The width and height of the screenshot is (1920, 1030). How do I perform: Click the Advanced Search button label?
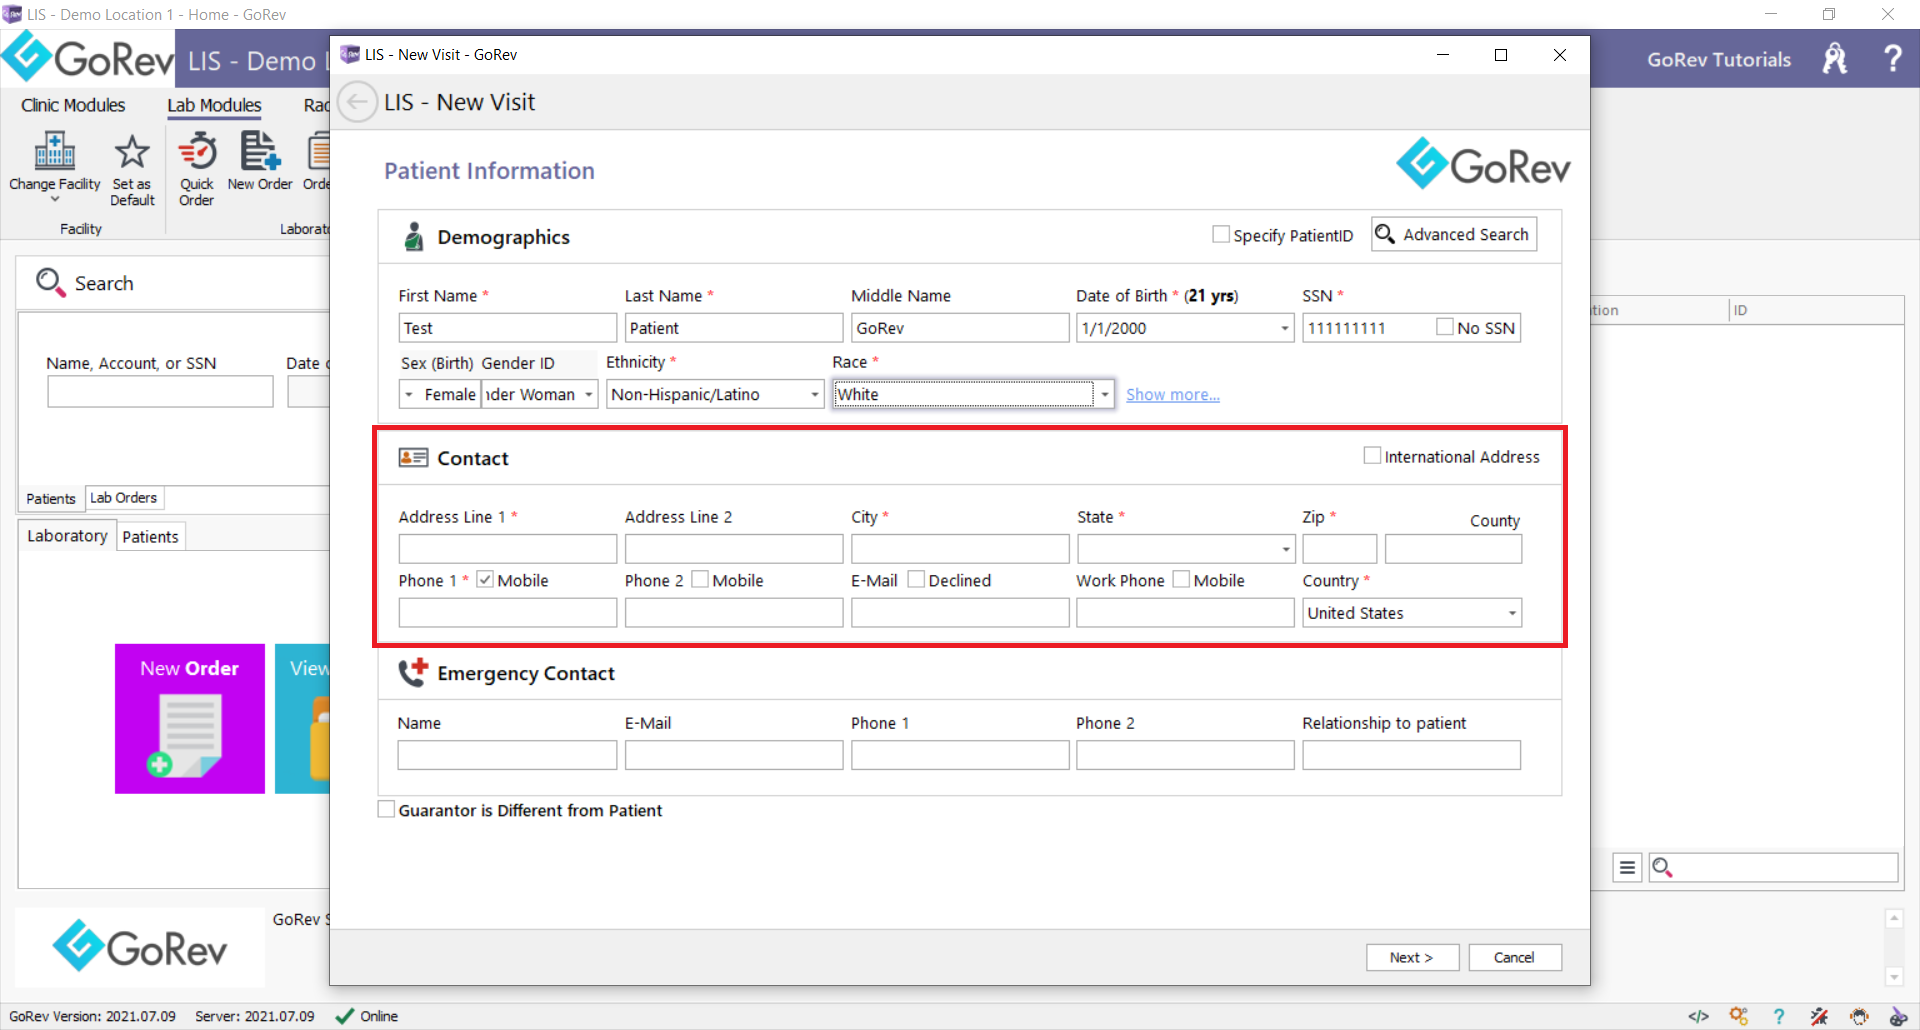click(1465, 234)
